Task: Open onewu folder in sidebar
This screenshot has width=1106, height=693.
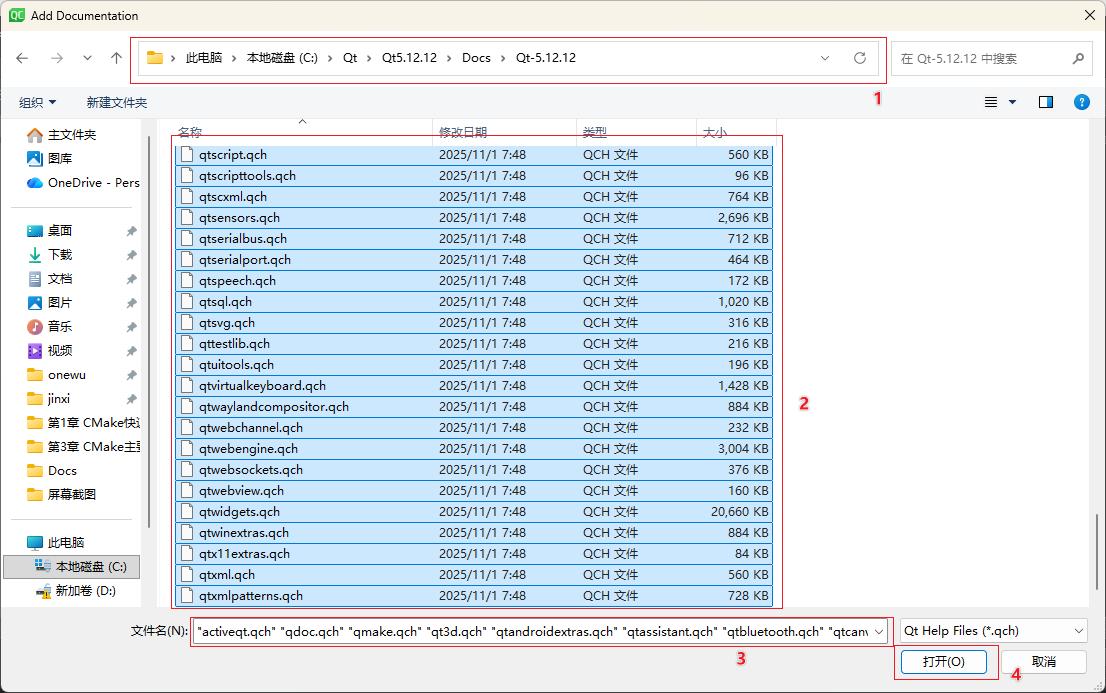Action: tap(66, 375)
